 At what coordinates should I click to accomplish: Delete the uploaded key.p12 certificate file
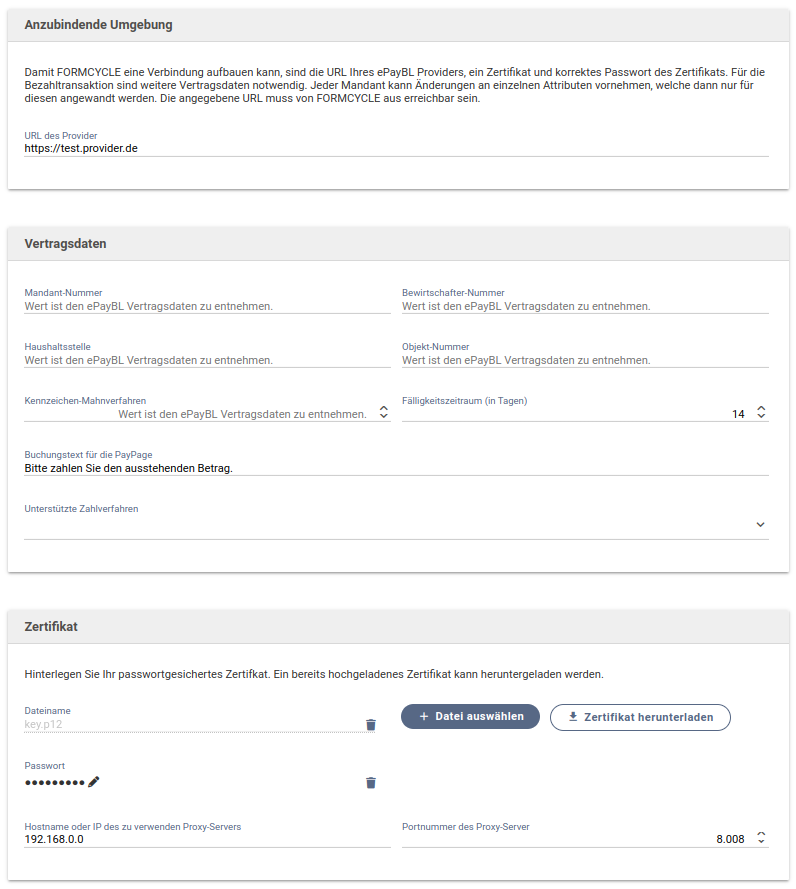[x=371, y=725]
